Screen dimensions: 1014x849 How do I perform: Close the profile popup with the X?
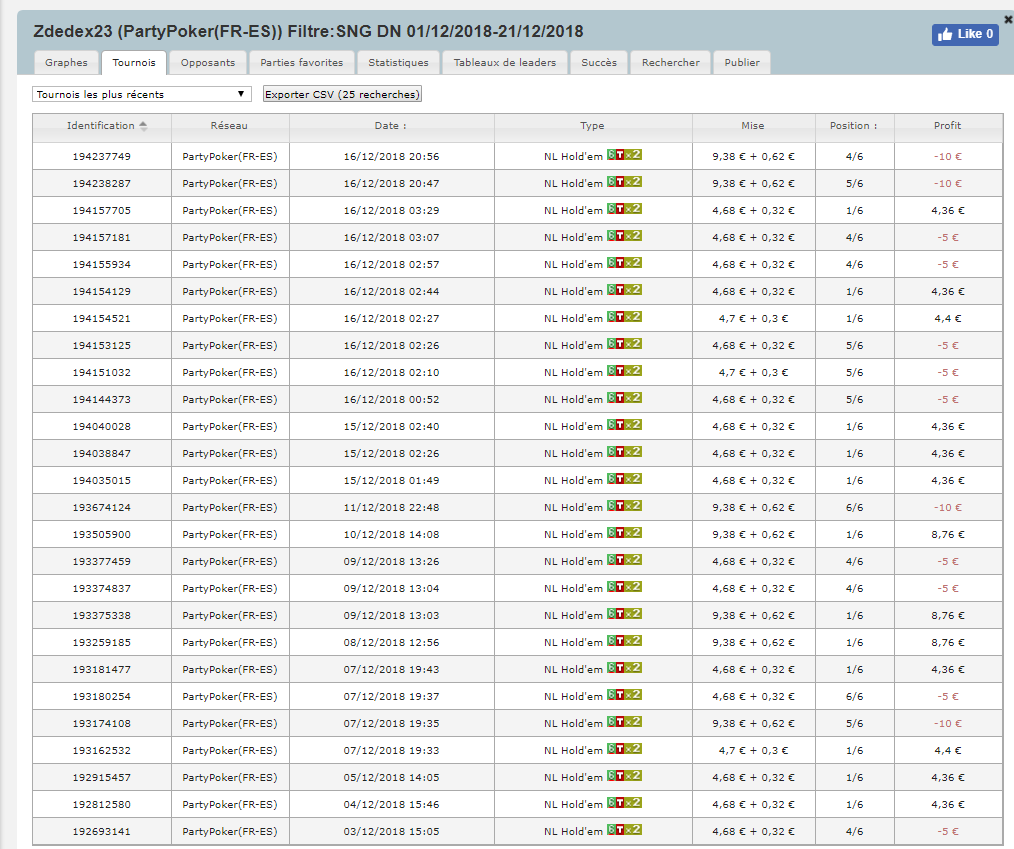point(1008,20)
